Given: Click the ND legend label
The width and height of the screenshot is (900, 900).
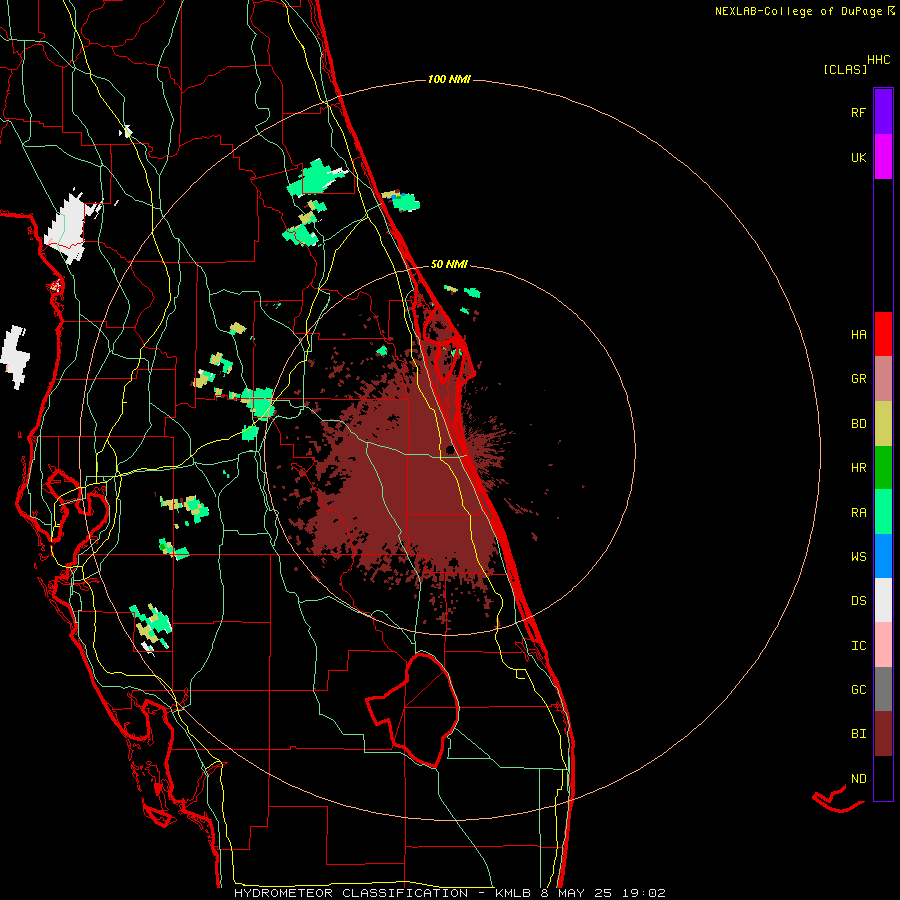Looking at the screenshot, I should click(x=858, y=778).
